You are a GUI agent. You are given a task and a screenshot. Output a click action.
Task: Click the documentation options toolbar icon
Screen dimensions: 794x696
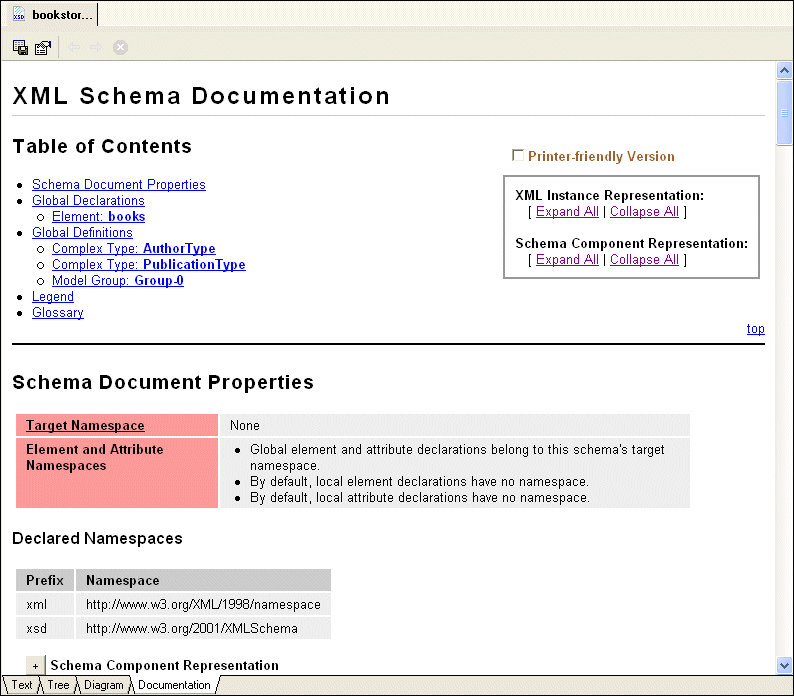pyautogui.click(x=42, y=47)
